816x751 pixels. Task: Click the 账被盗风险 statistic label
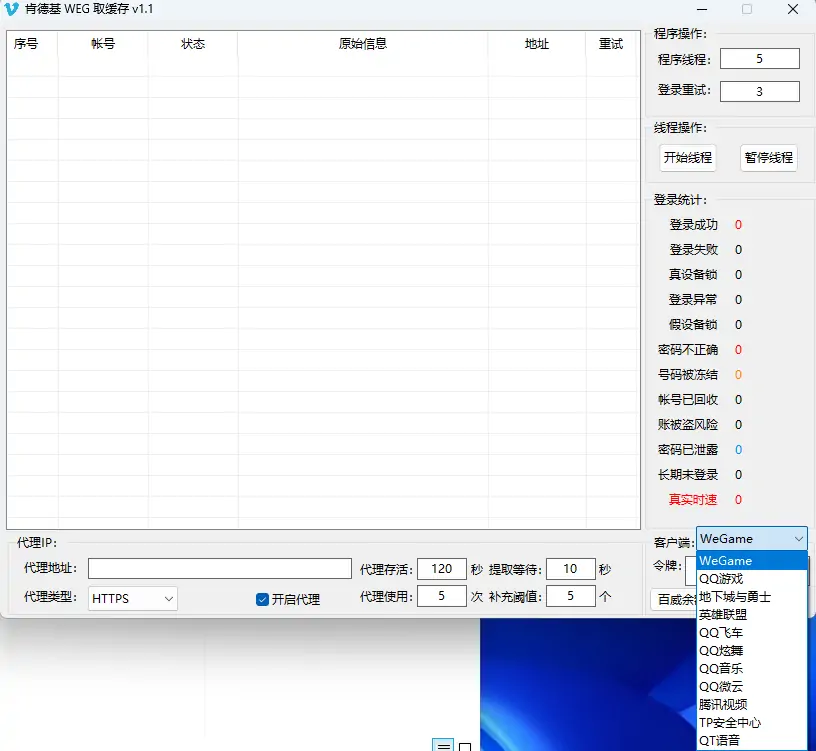point(687,425)
